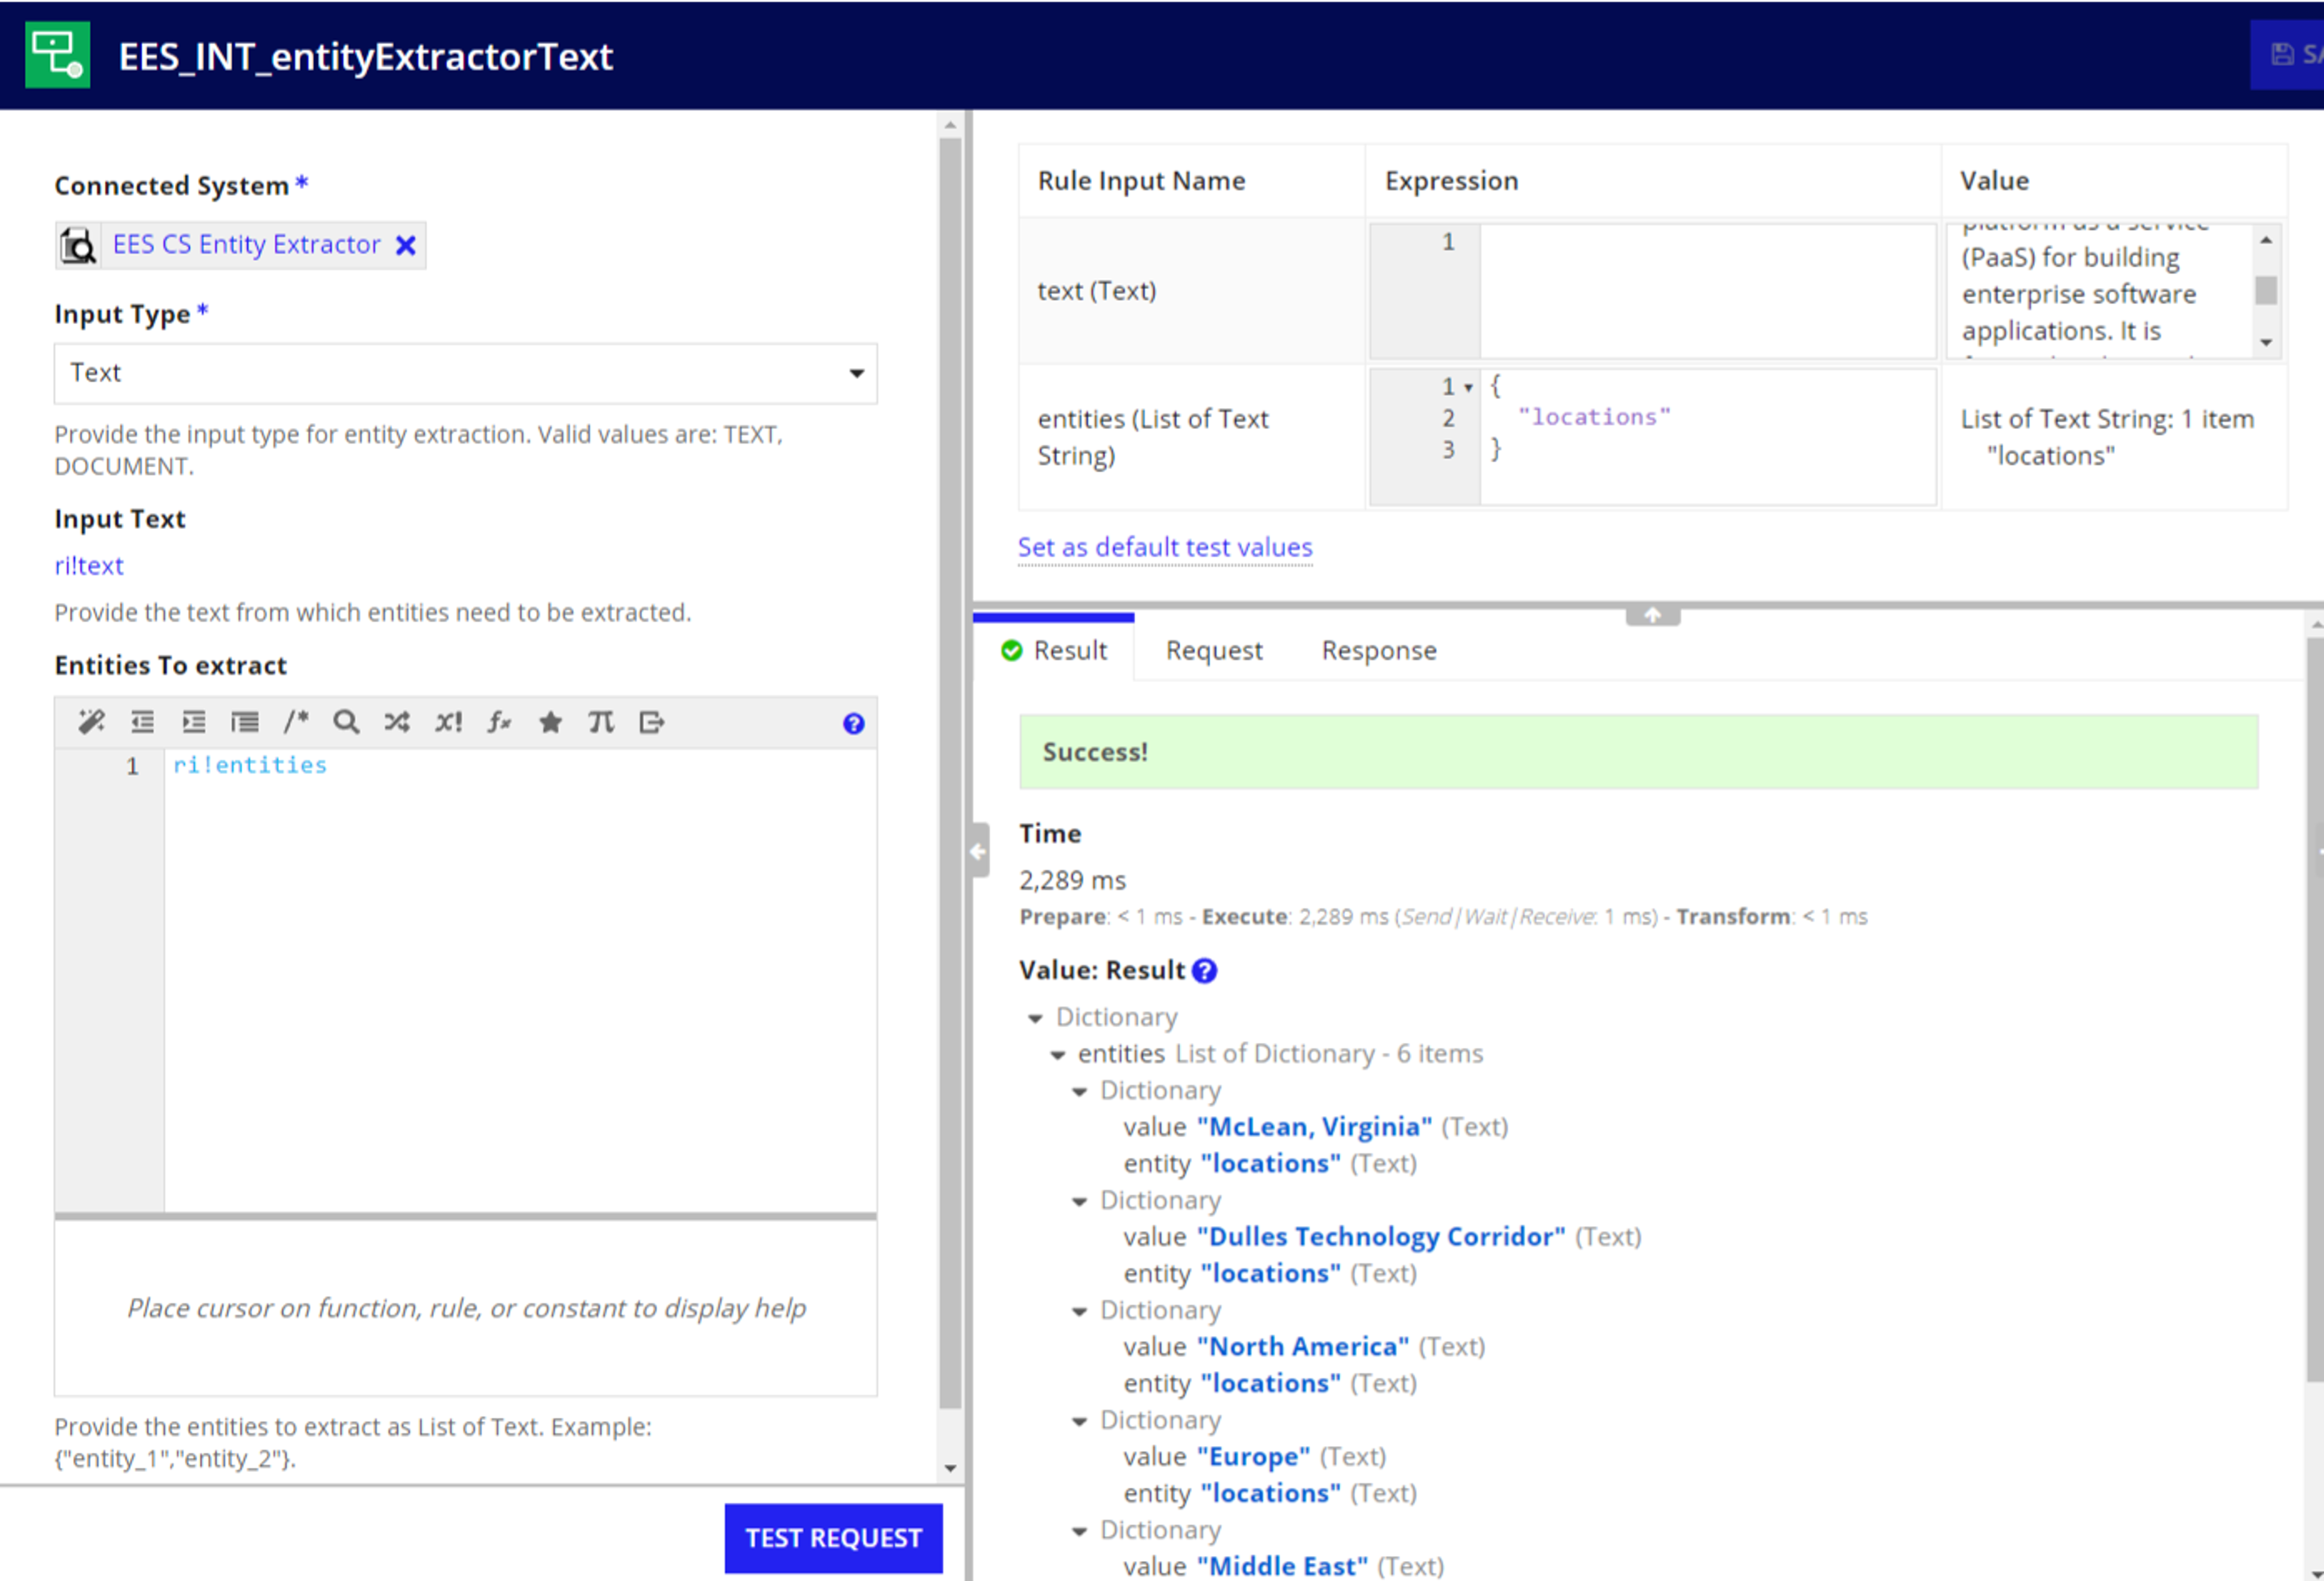This screenshot has height=1581, width=2324.
Task: Click the TEST REQUEST button
Action: [x=833, y=1538]
